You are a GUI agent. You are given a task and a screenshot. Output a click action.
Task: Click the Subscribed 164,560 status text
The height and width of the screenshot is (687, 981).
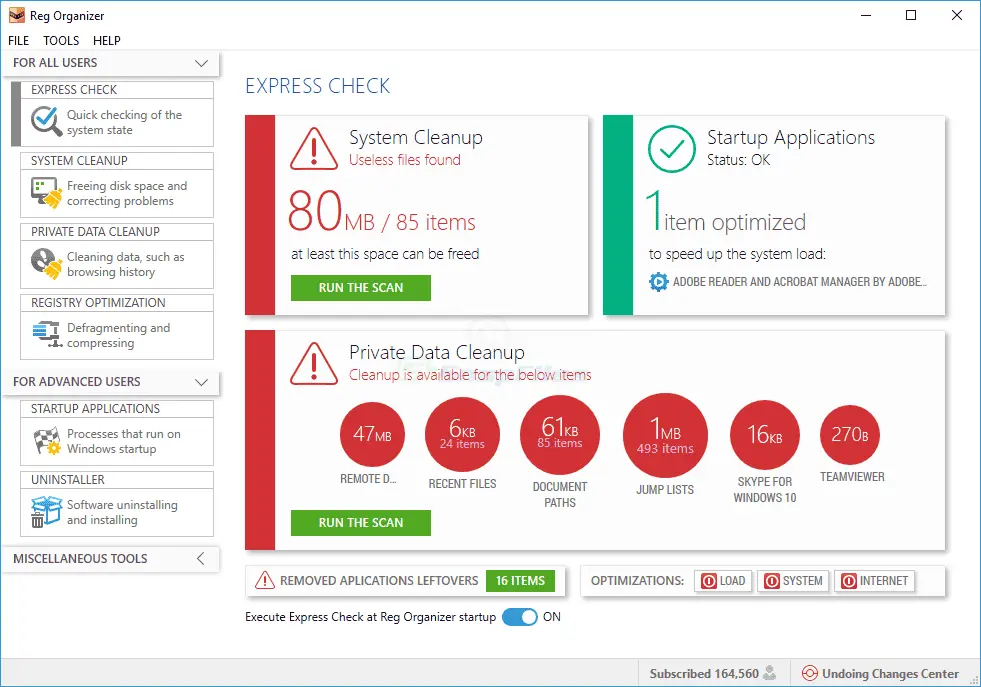(704, 674)
